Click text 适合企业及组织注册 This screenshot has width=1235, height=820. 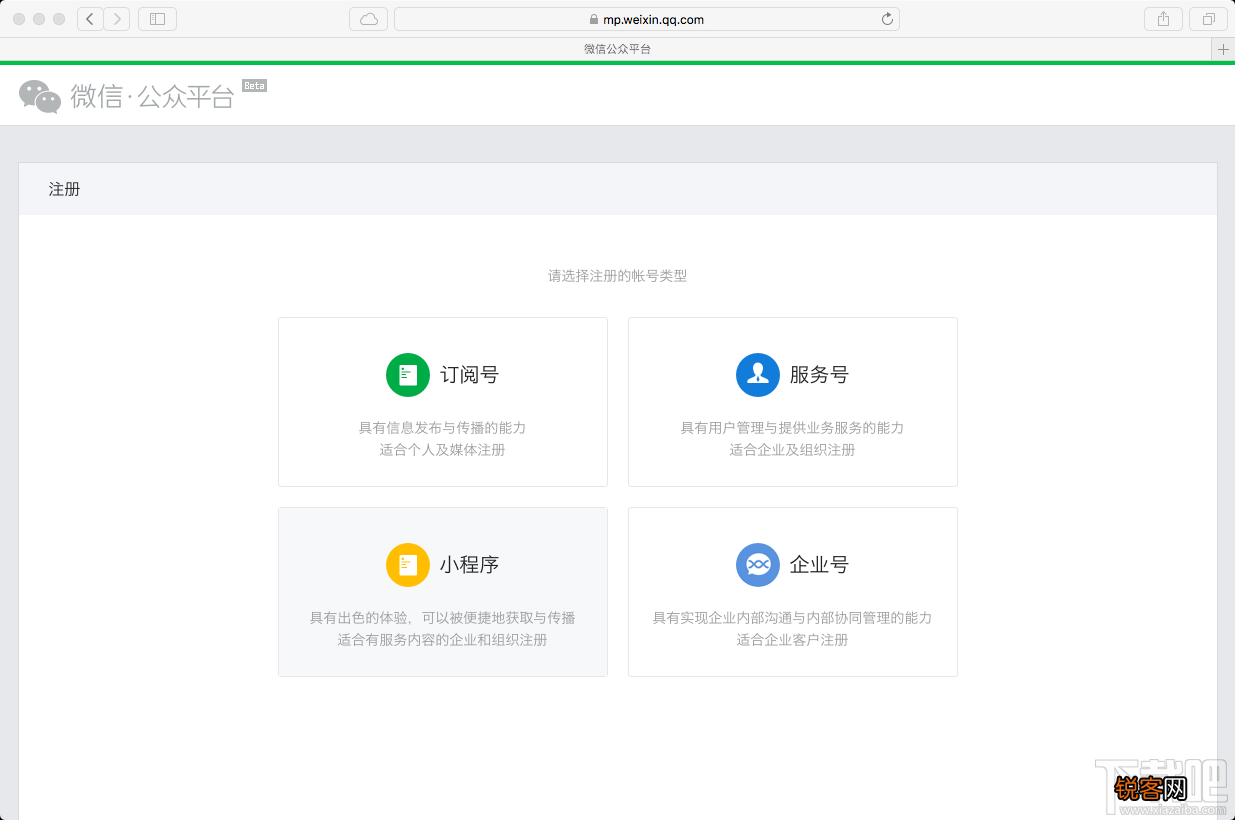[792, 450]
